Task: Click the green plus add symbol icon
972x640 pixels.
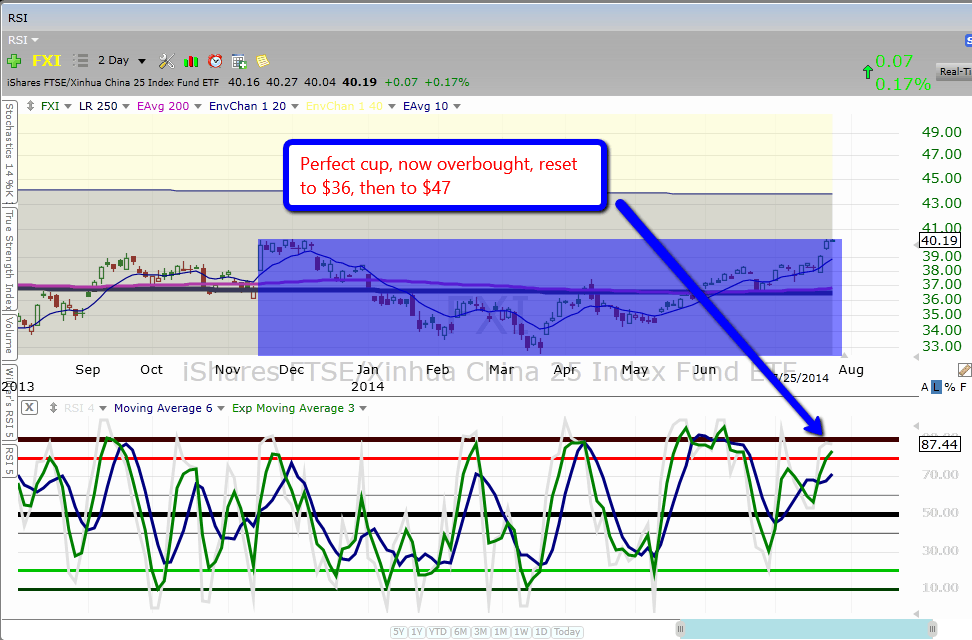Action: pos(14,61)
